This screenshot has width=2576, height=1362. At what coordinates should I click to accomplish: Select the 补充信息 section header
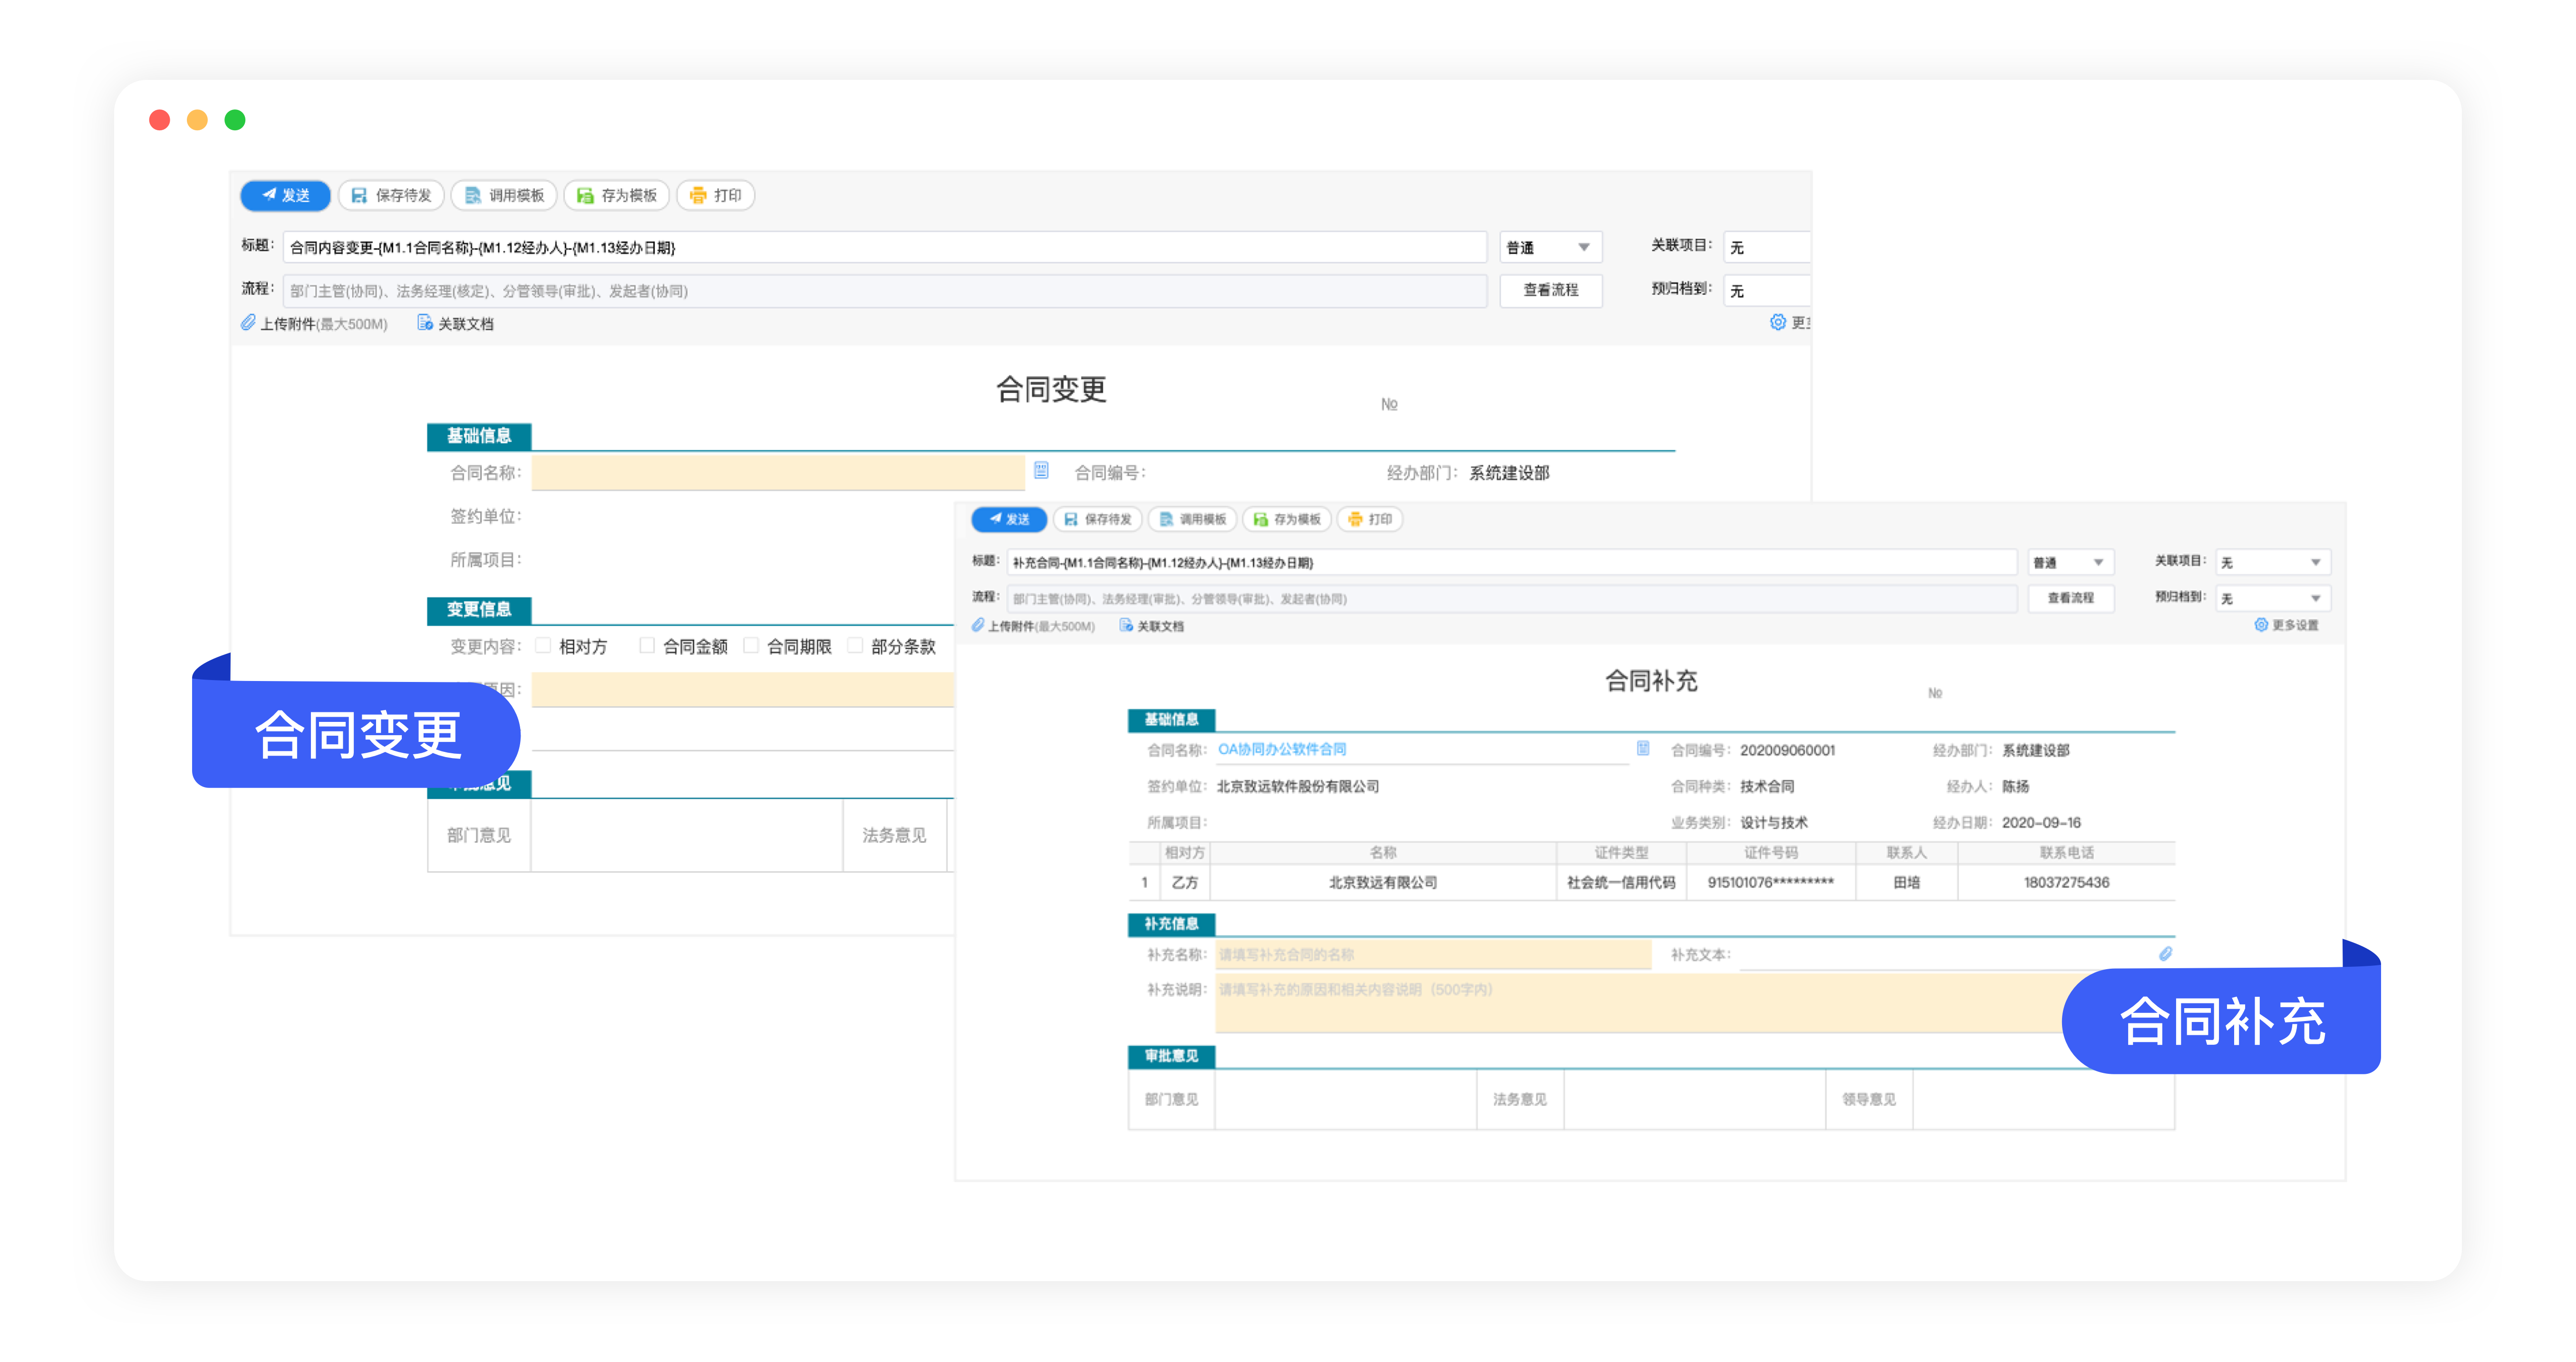pyautogui.click(x=1171, y=924)
